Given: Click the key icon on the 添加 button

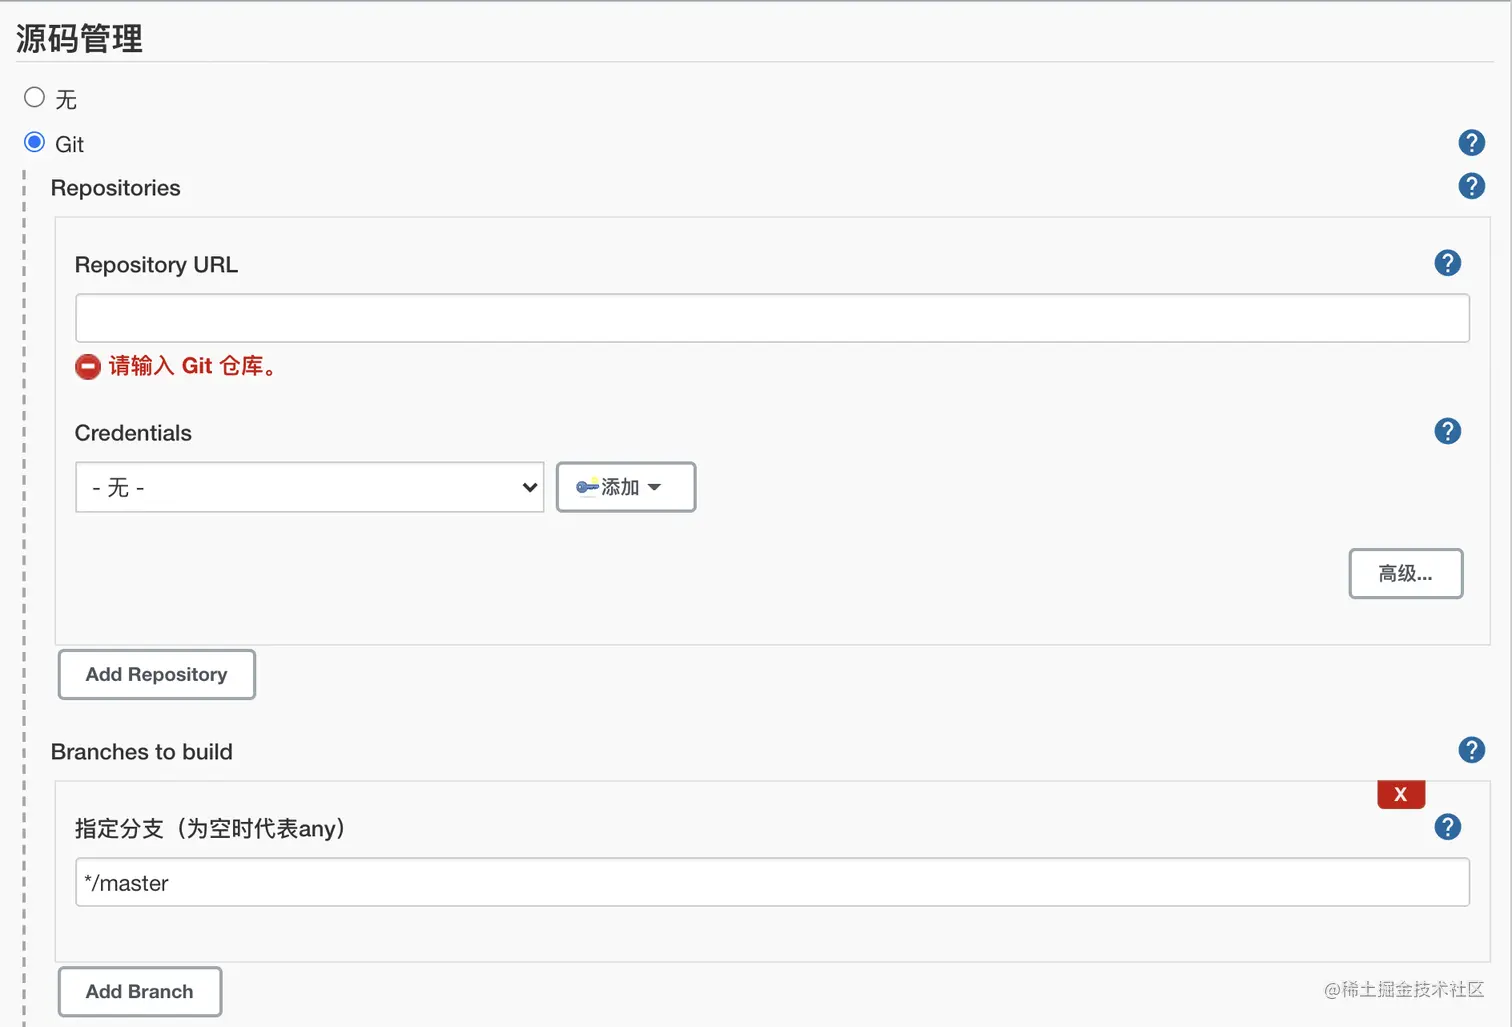Looking at the screenshot, I should (586, 487).
